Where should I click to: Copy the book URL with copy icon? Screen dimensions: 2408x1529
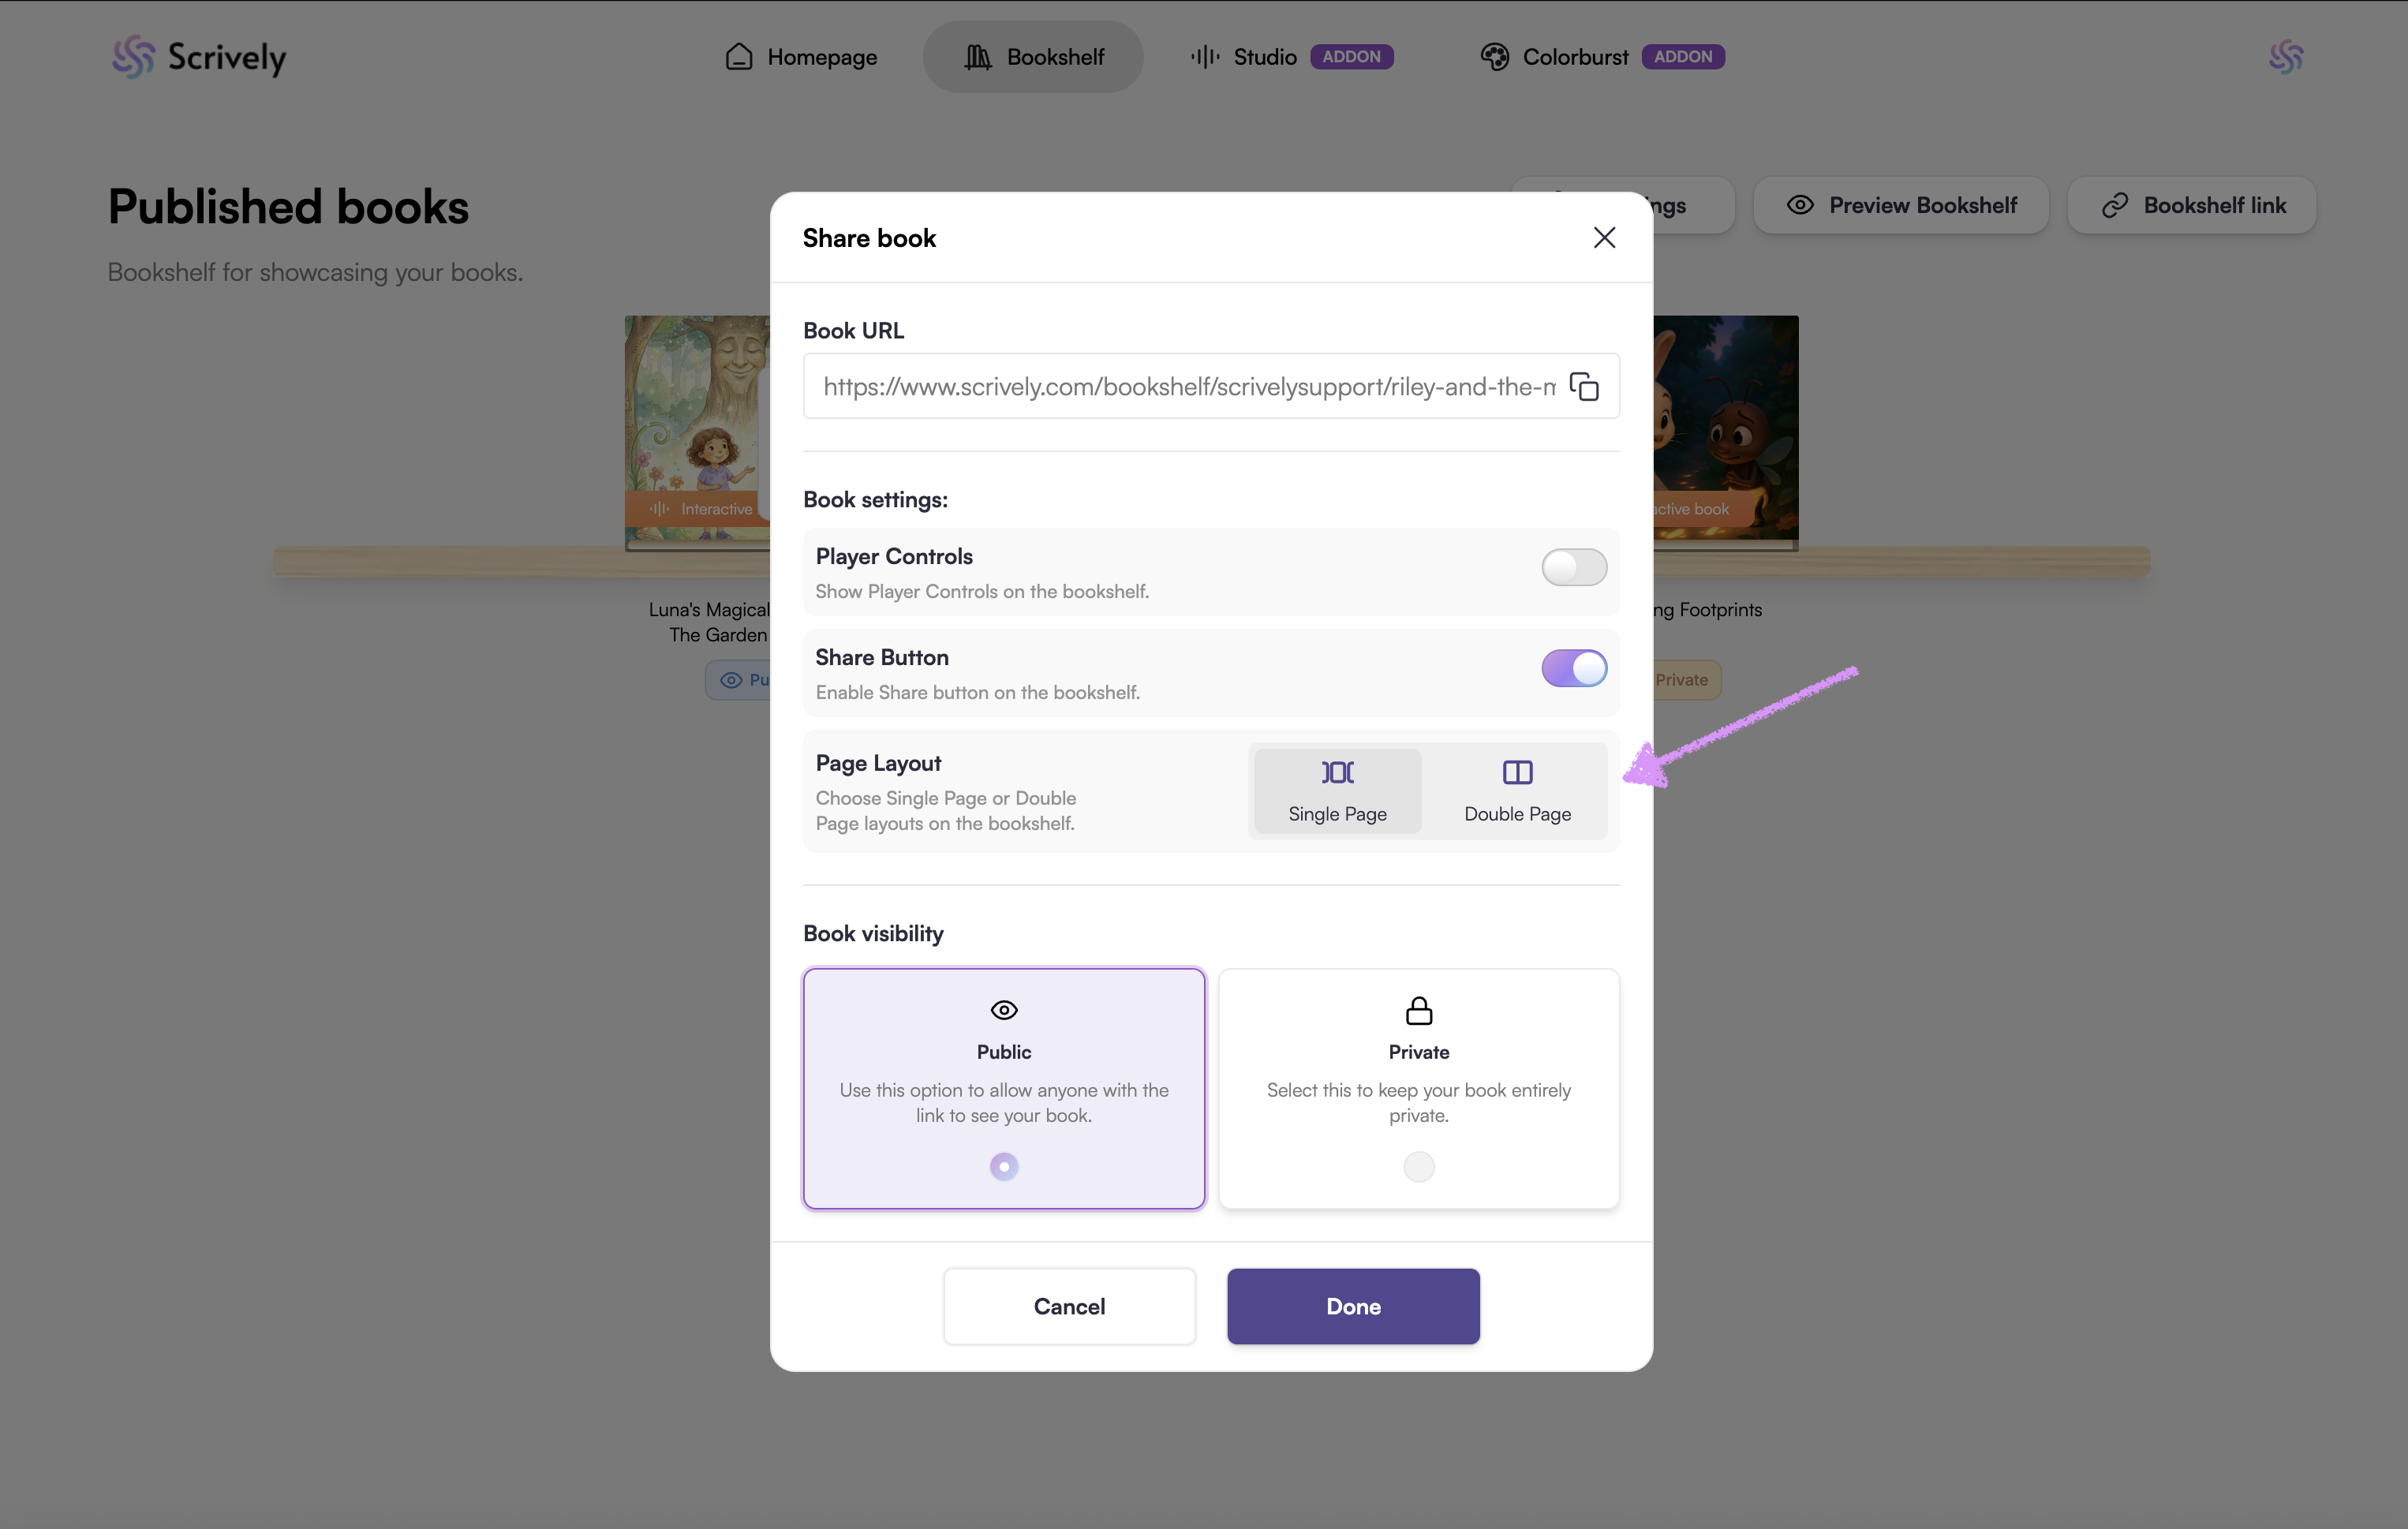[x=1584, y=386]
